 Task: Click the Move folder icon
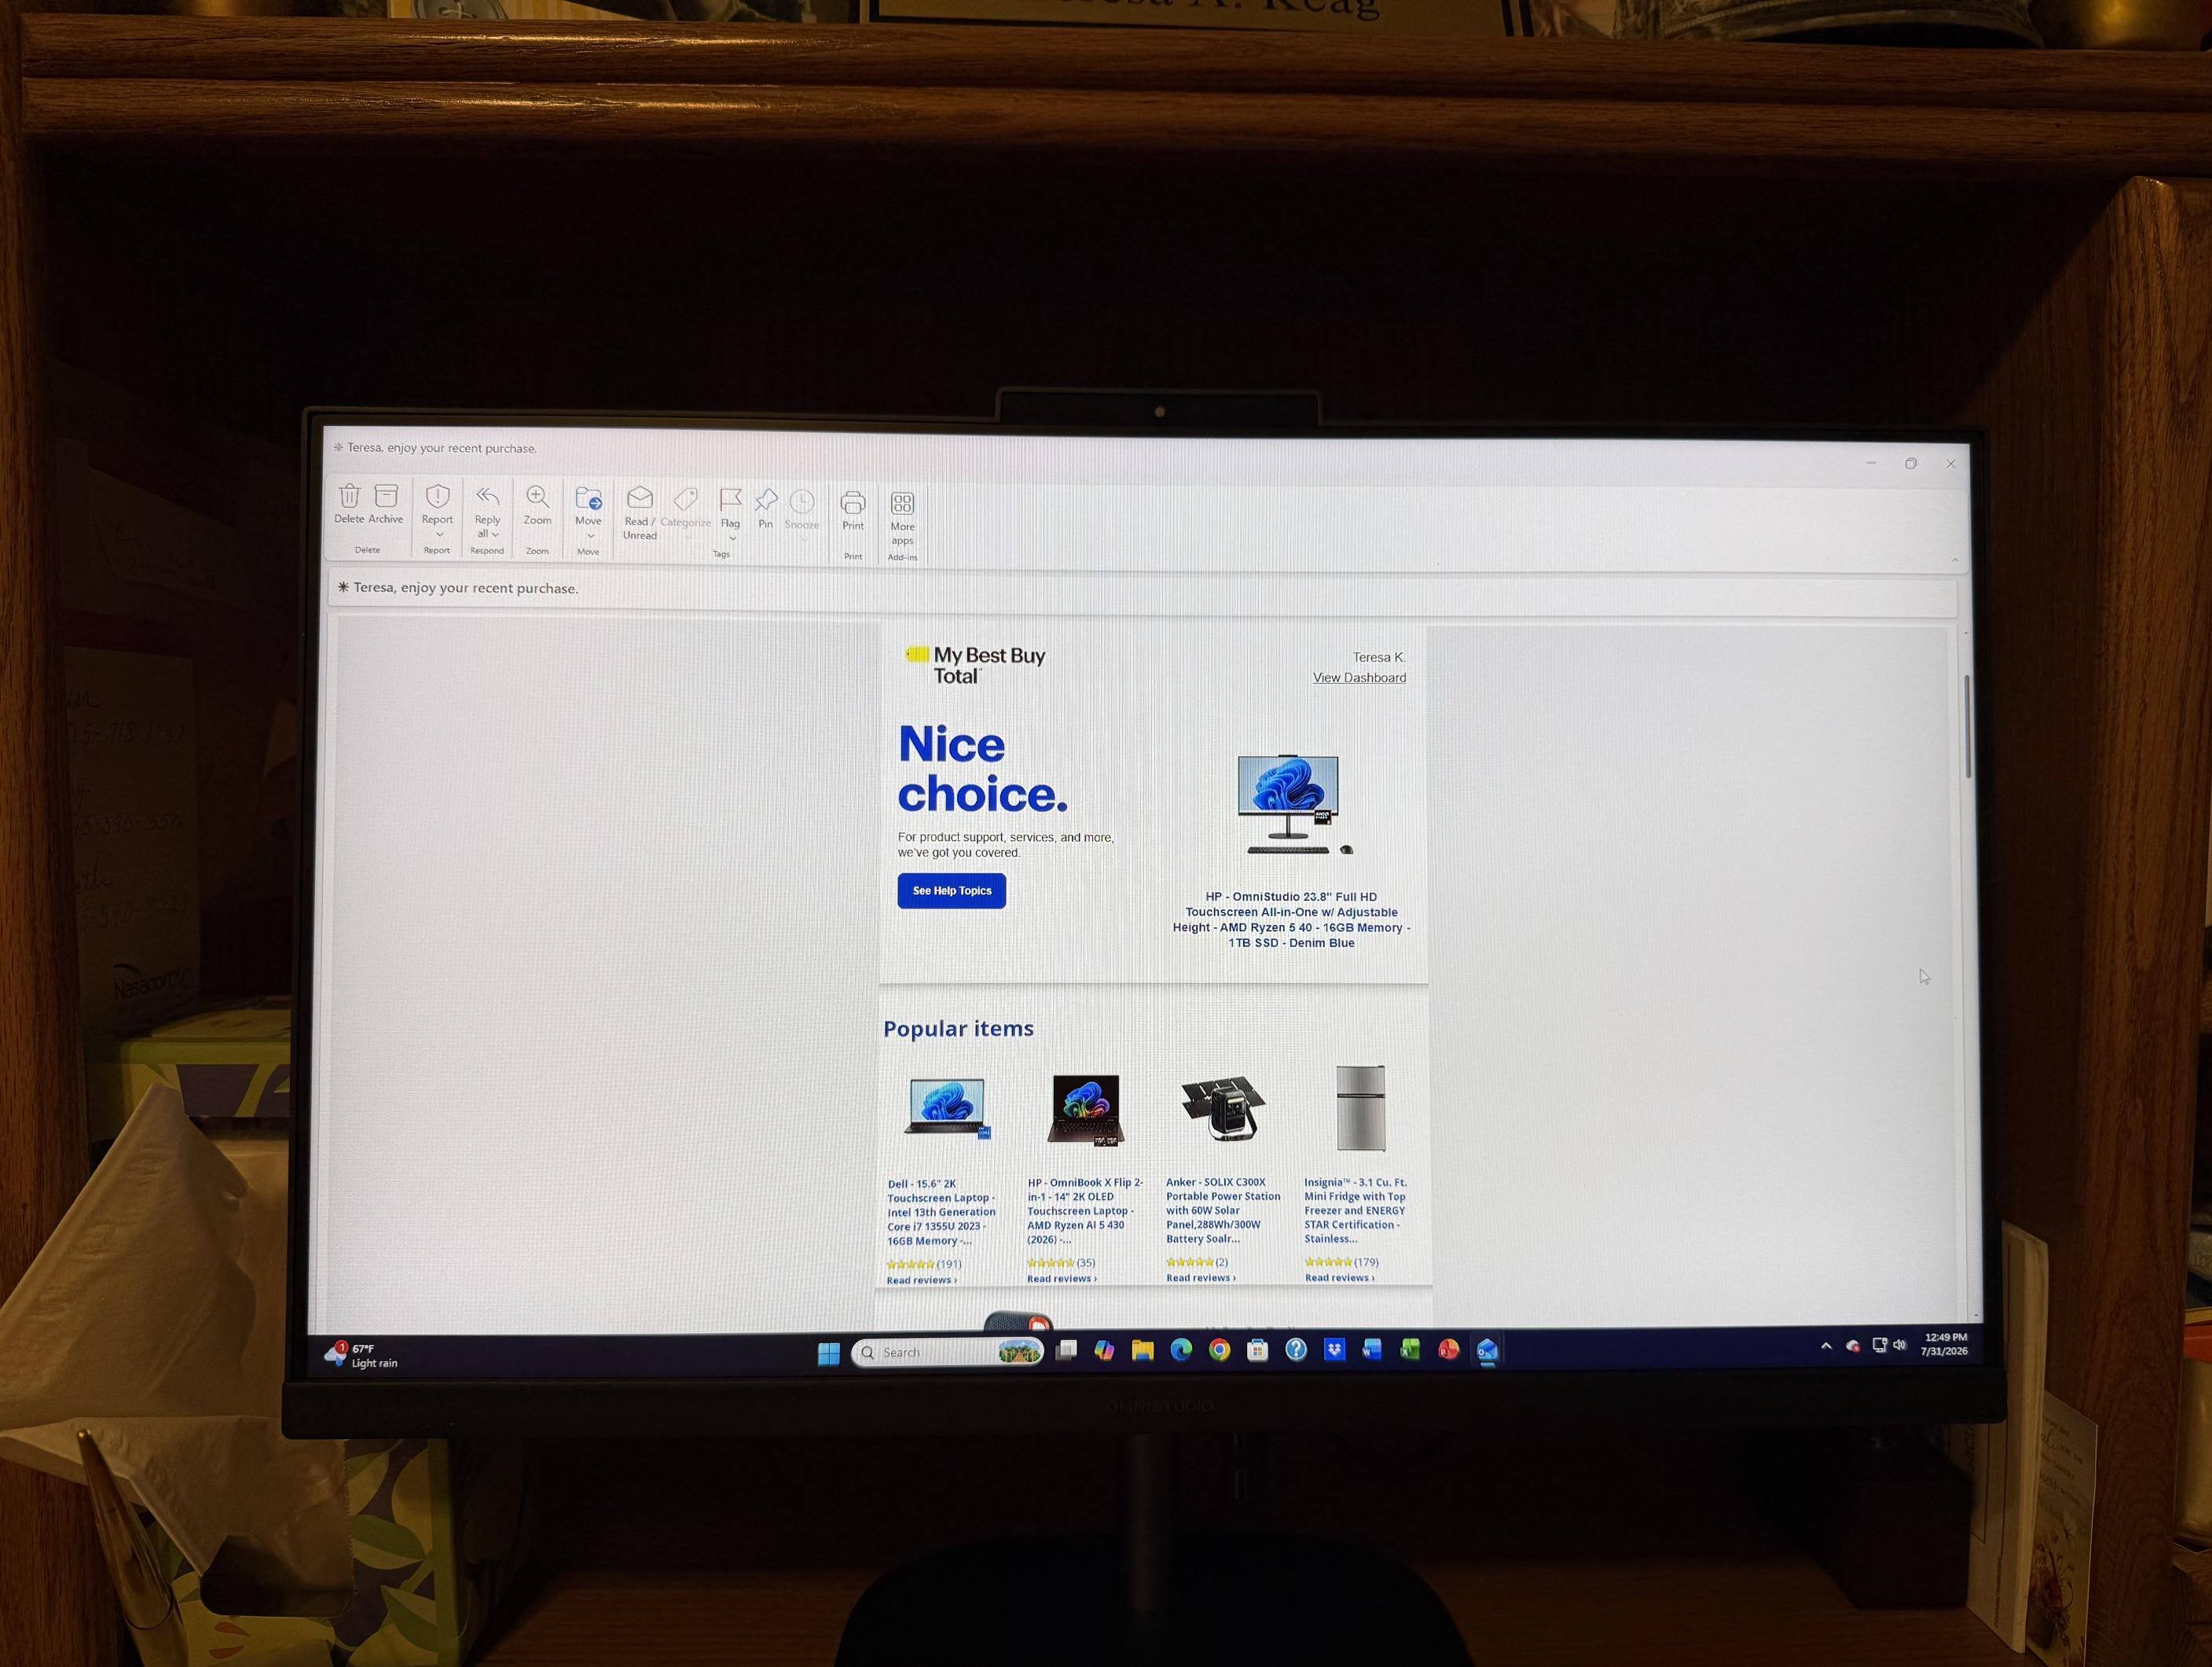coord(588,498)
